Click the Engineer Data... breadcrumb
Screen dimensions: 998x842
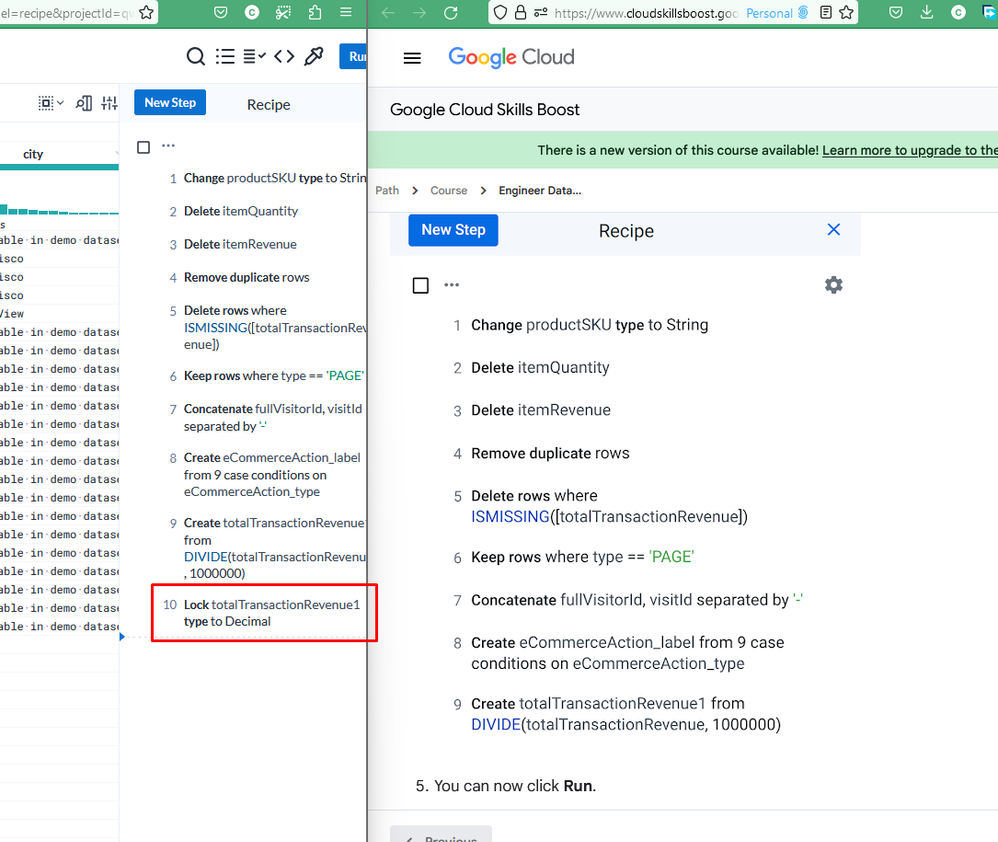[x=540, y=190]
